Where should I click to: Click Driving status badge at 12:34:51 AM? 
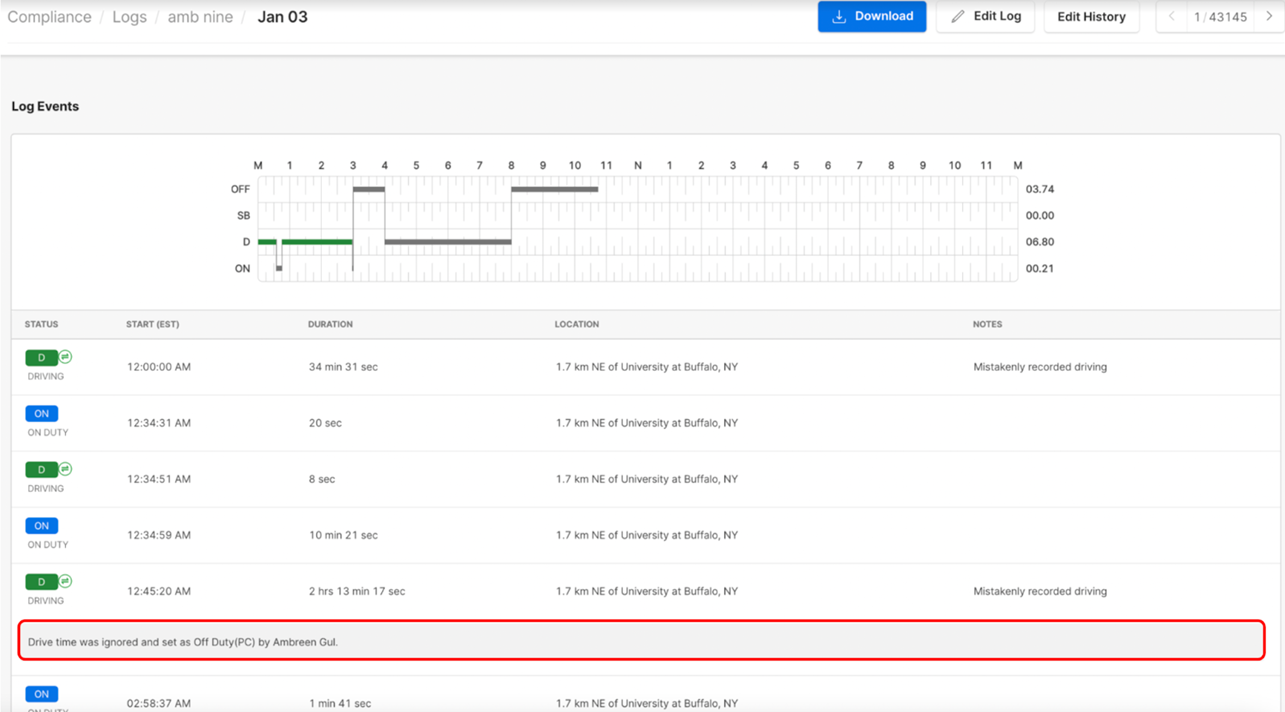tap(42, 470)
